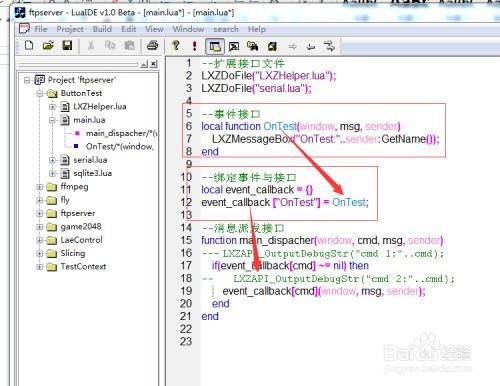Open the search menu

pos(226,29)
